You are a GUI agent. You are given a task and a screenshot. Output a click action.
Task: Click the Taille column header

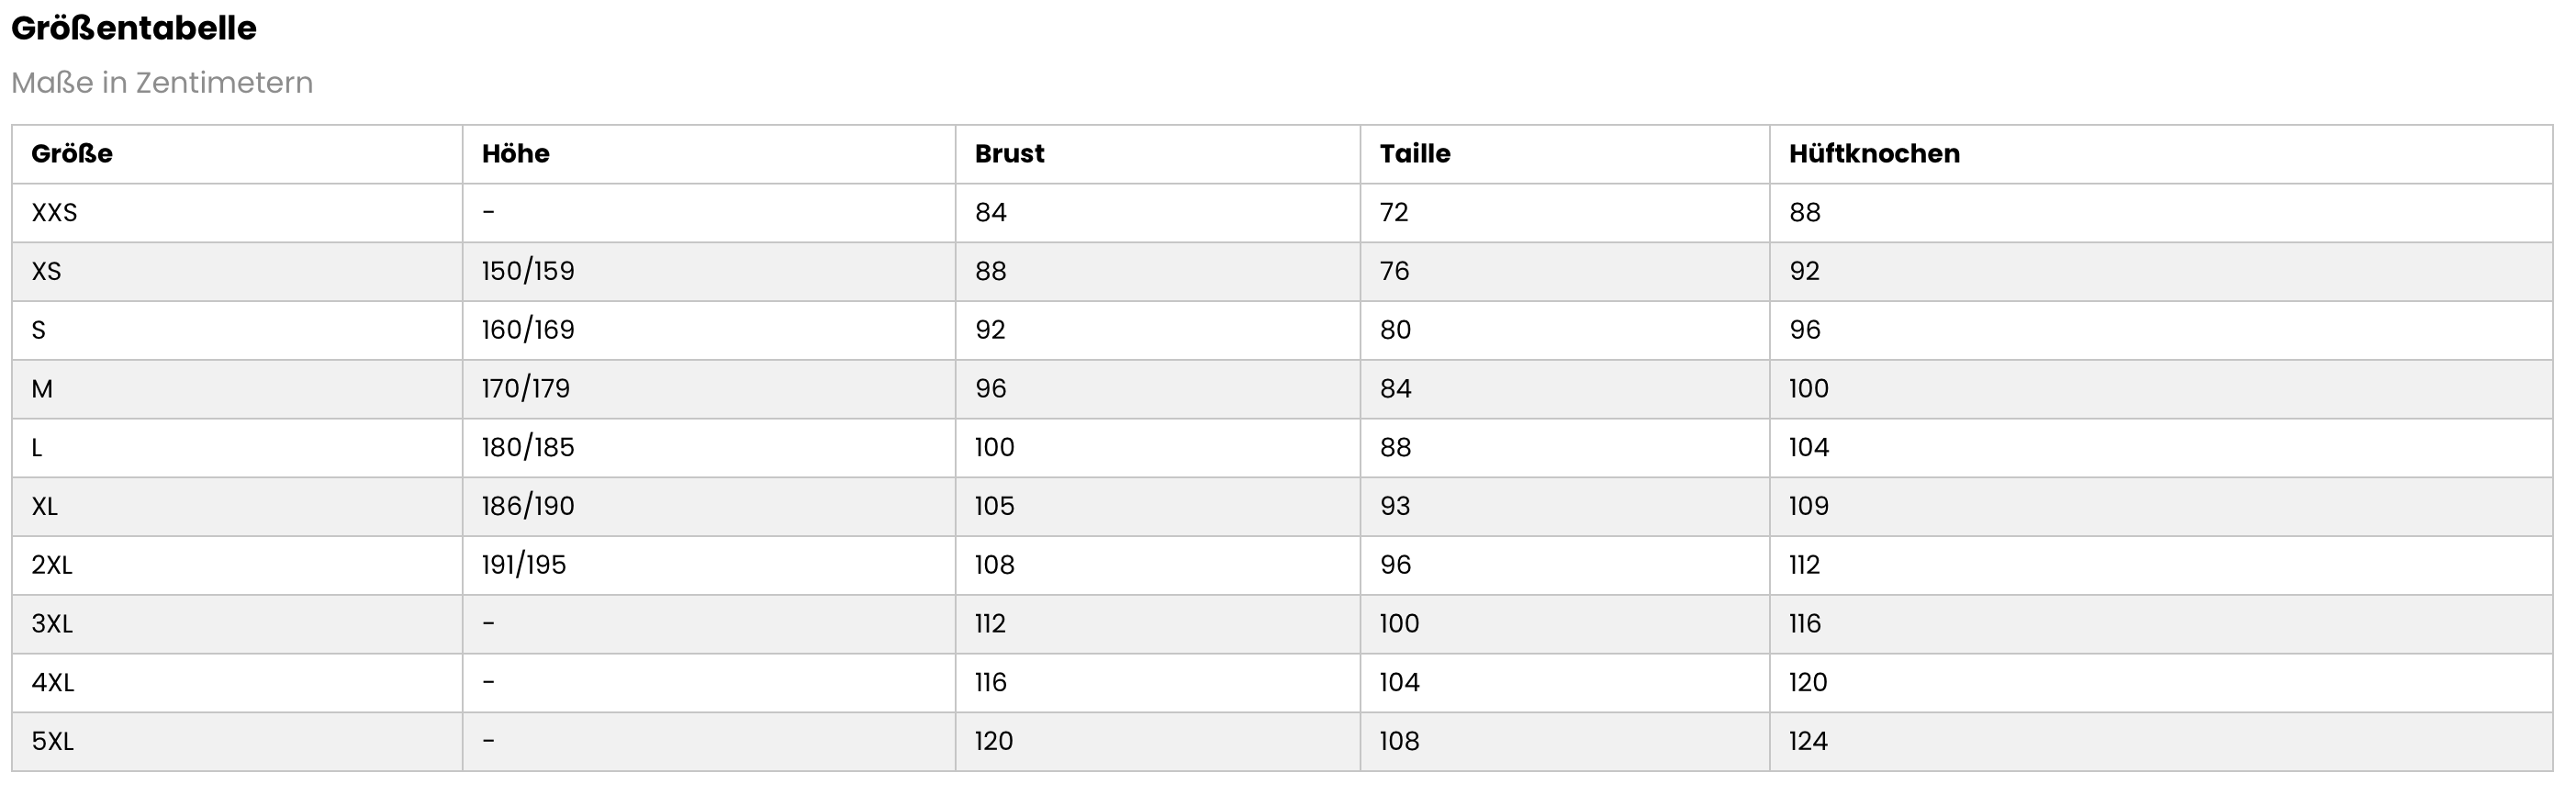1415,153
